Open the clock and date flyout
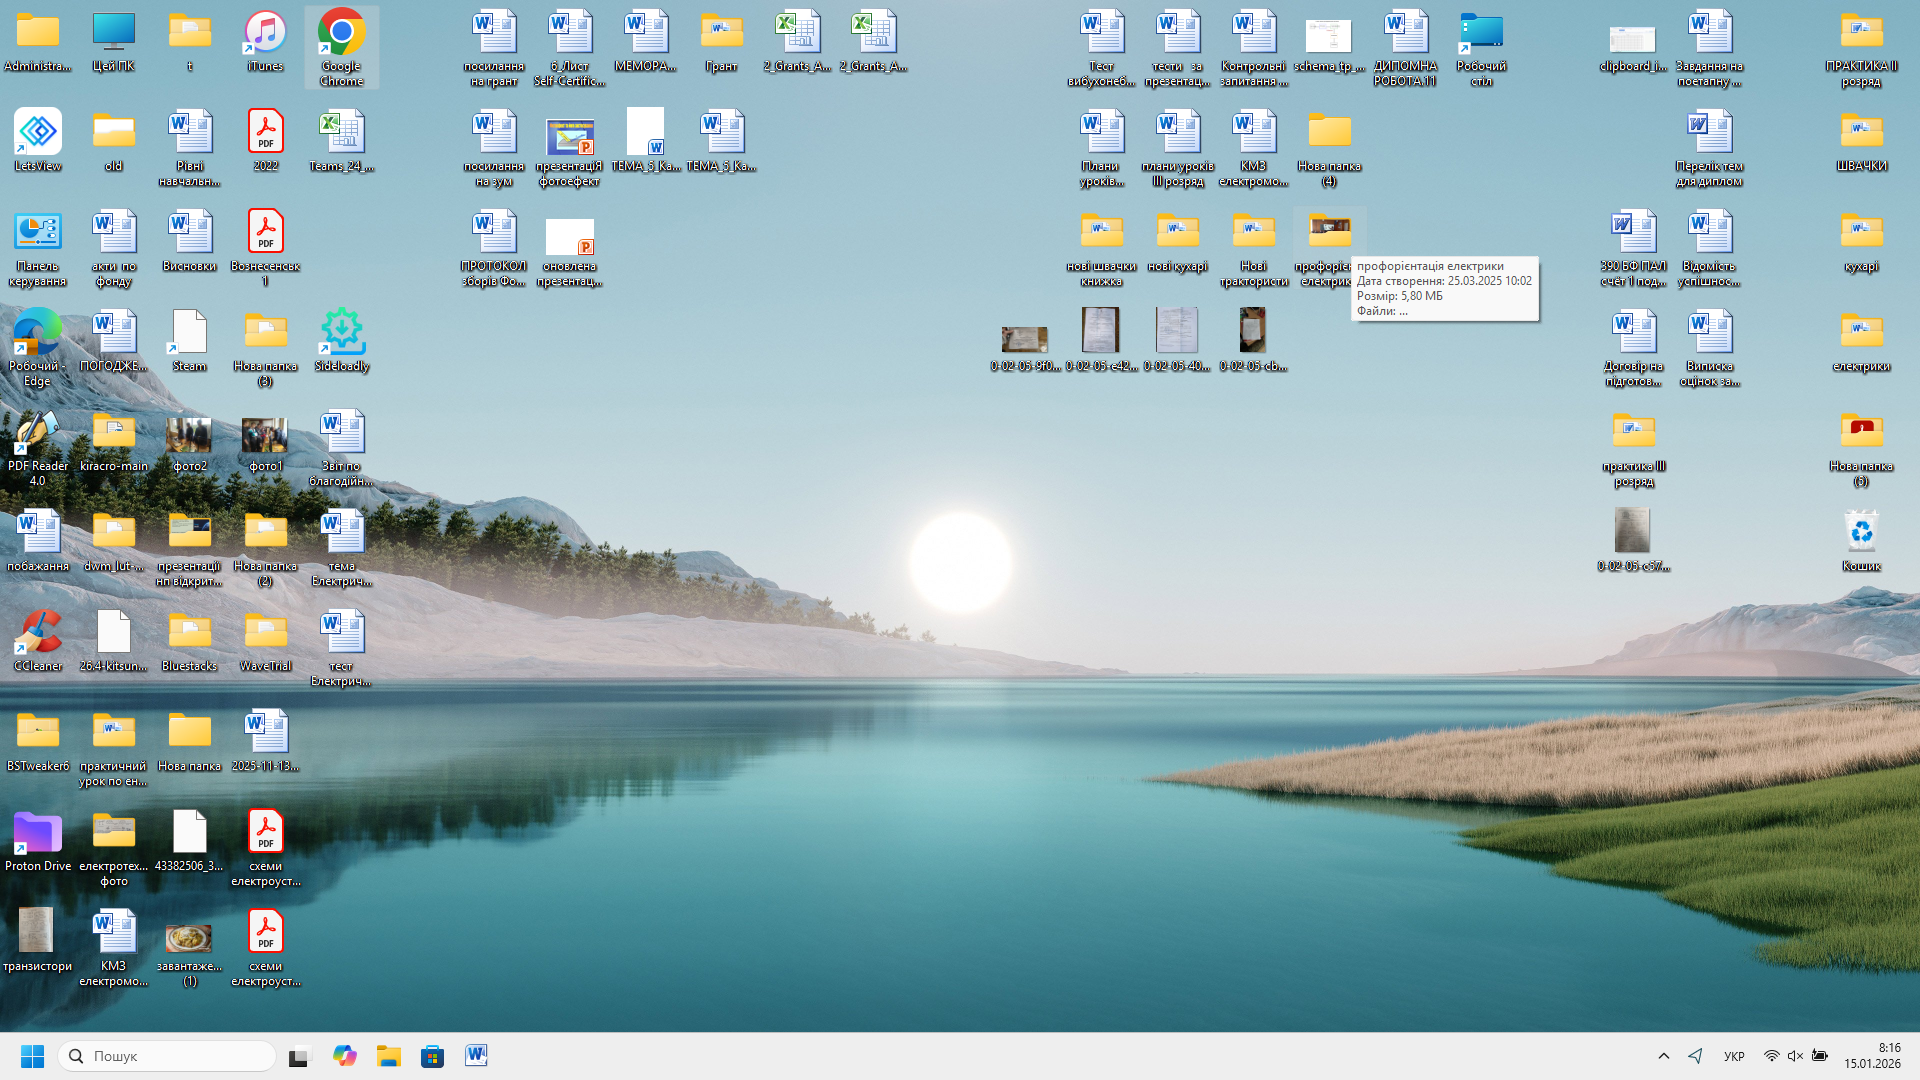This screenshot has height=1080, width=1920. click(x=1872, y=1056)
